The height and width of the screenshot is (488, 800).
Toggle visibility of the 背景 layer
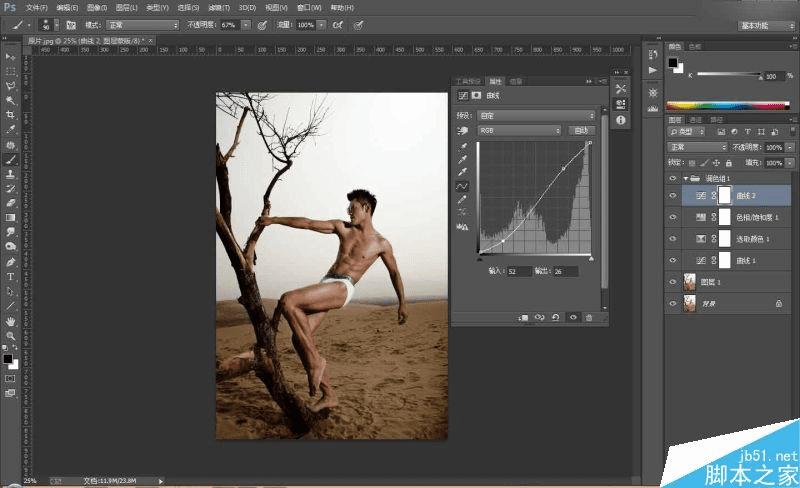click(x=672, y=302)
